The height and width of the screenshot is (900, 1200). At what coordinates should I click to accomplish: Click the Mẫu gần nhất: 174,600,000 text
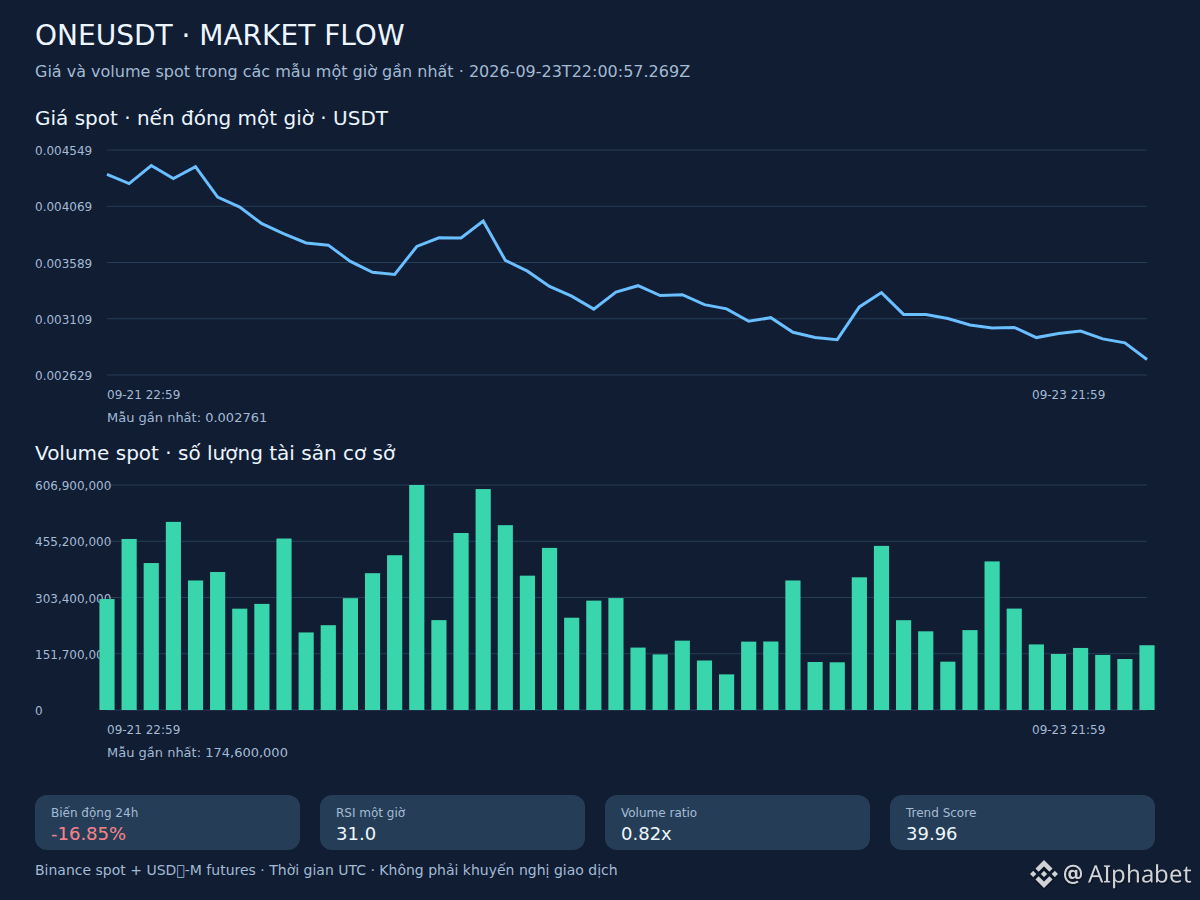coord(197,753)
